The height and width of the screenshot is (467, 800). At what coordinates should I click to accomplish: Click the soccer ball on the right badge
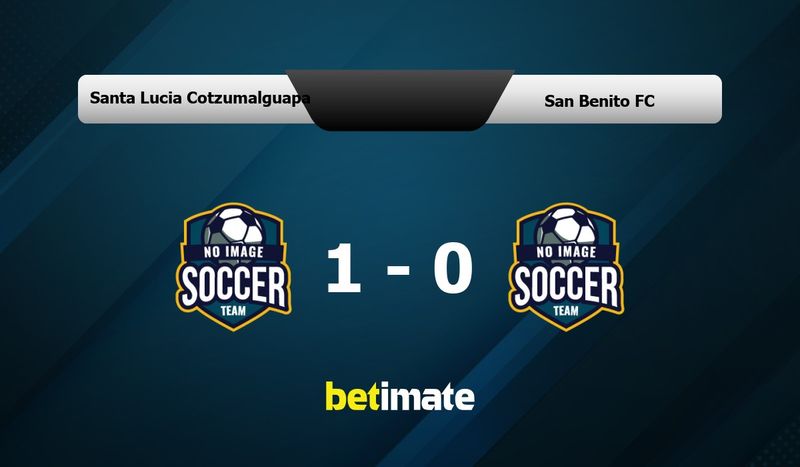[x=567, y=227]
